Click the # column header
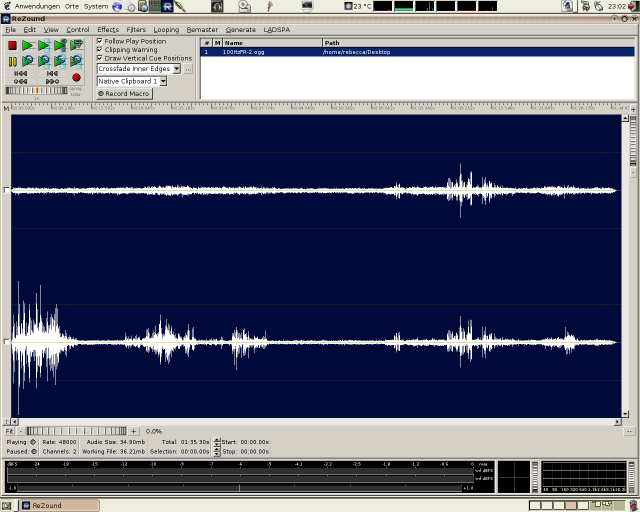640x512 pixels. pos(207,43)
